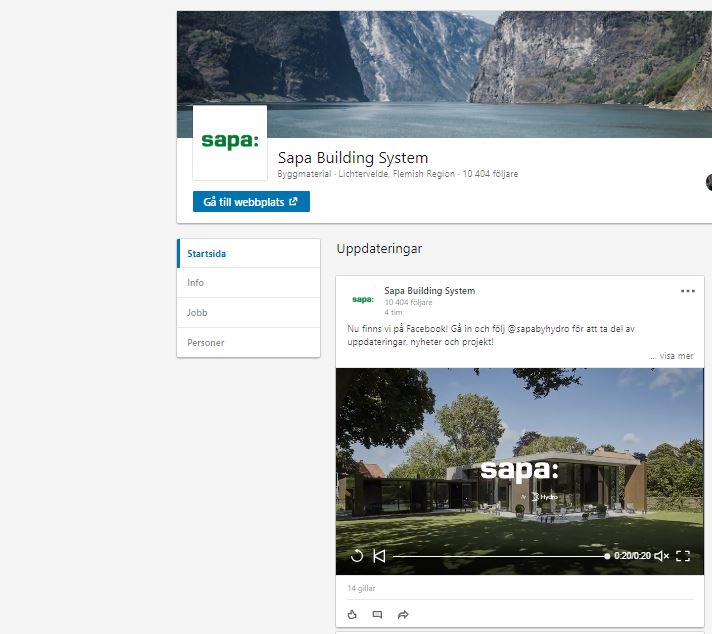Replay the video with the reload icon
712x634 pixels.
tap(357, 556)
